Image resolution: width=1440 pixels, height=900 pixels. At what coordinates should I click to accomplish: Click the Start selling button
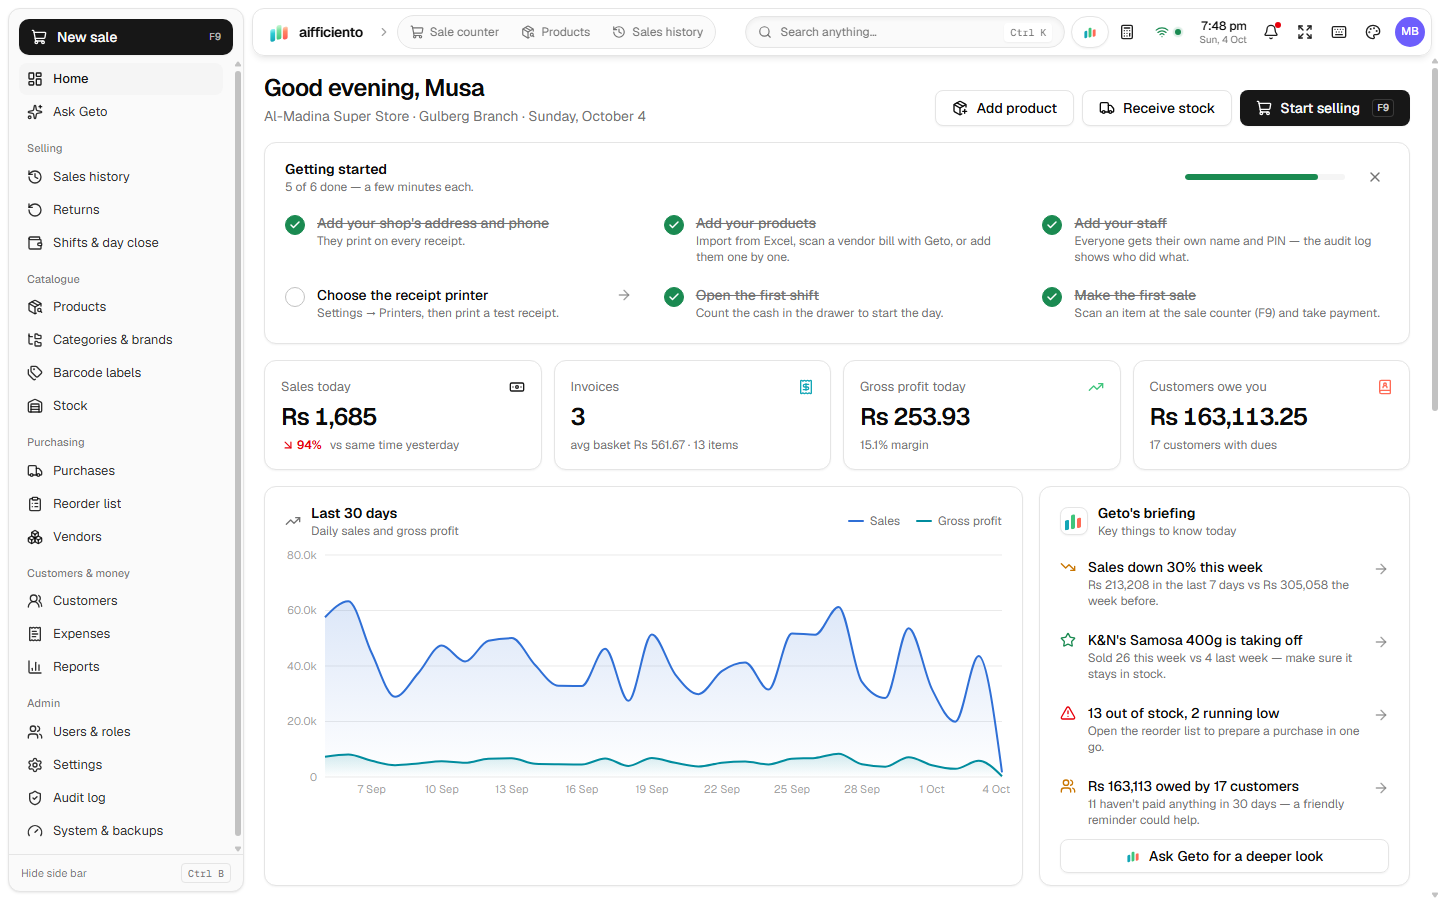(x=1325, y=108)
